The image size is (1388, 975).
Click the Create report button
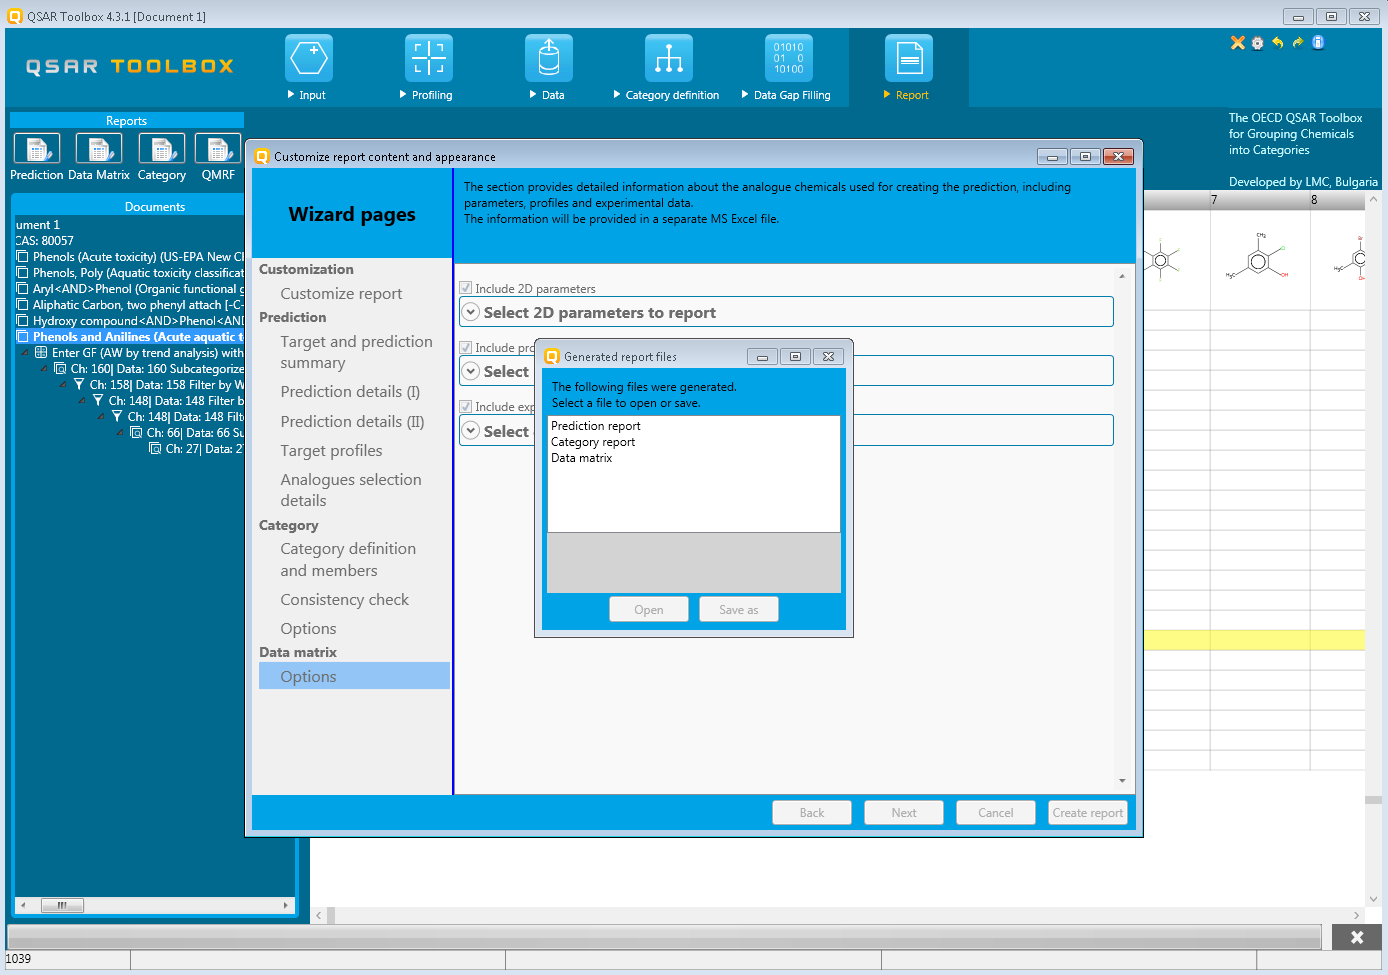tap(1087, 813)
